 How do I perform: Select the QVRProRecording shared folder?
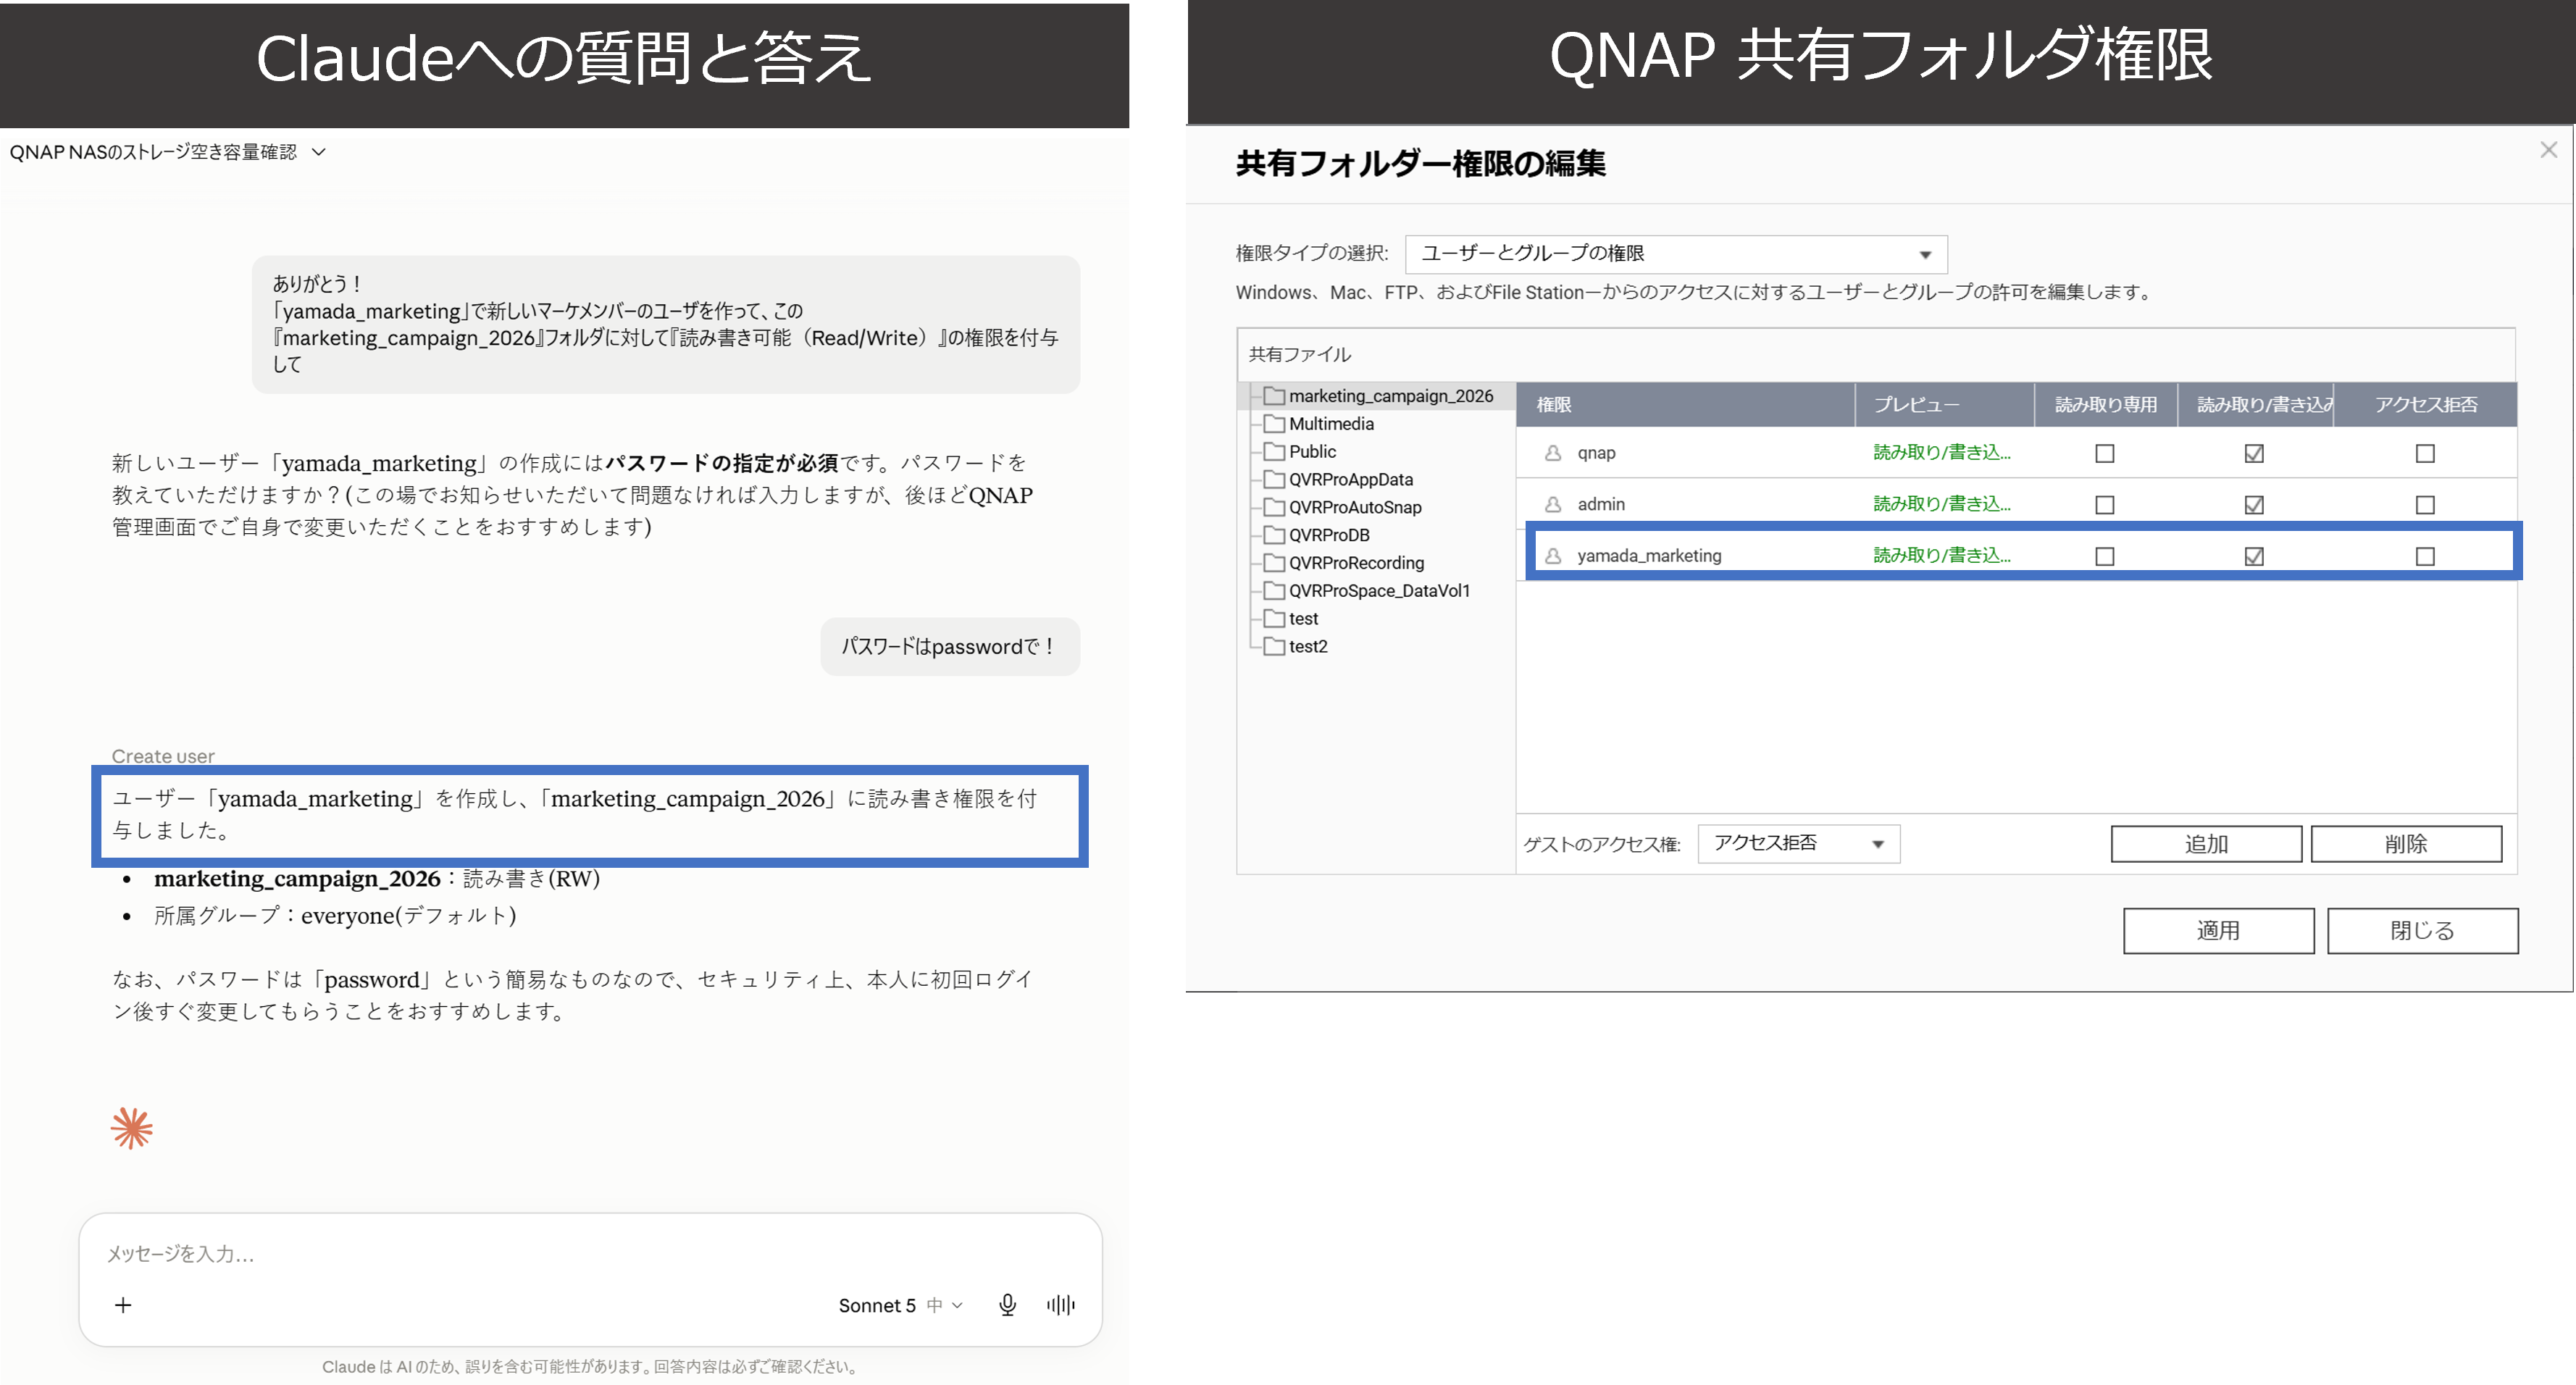1356,563
